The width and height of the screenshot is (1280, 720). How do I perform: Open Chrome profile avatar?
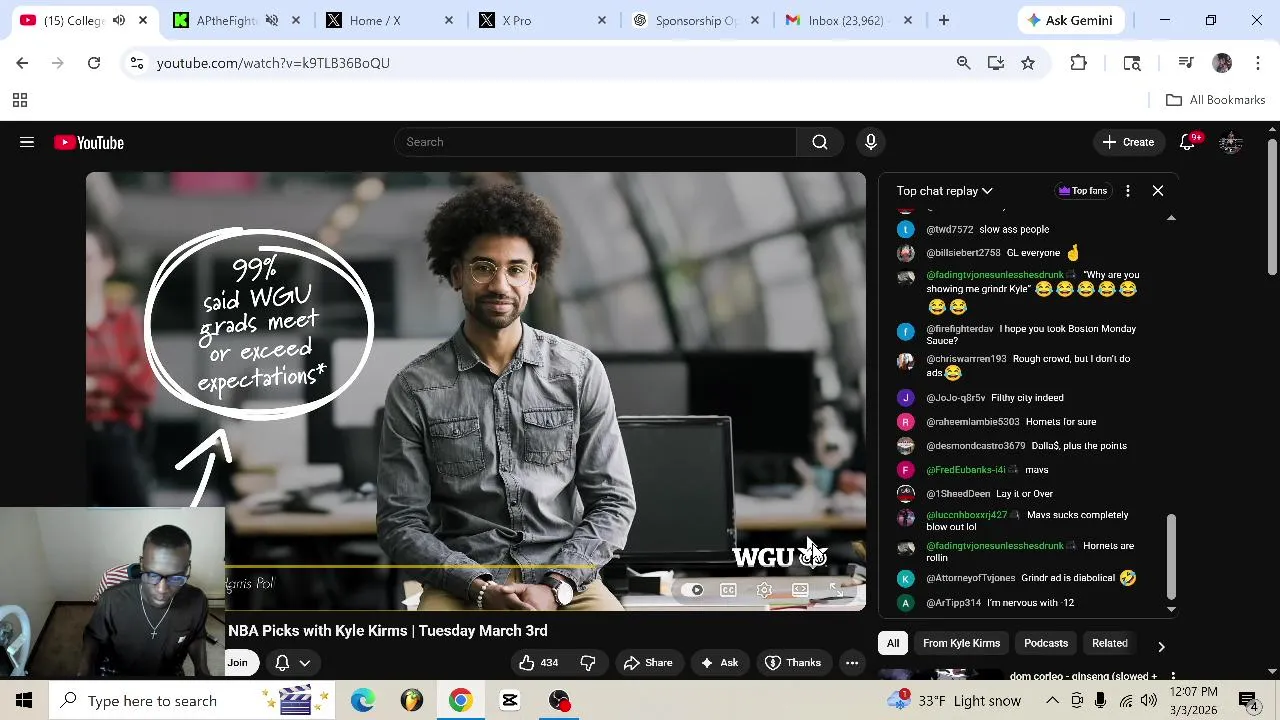[x=1222, y=63]
